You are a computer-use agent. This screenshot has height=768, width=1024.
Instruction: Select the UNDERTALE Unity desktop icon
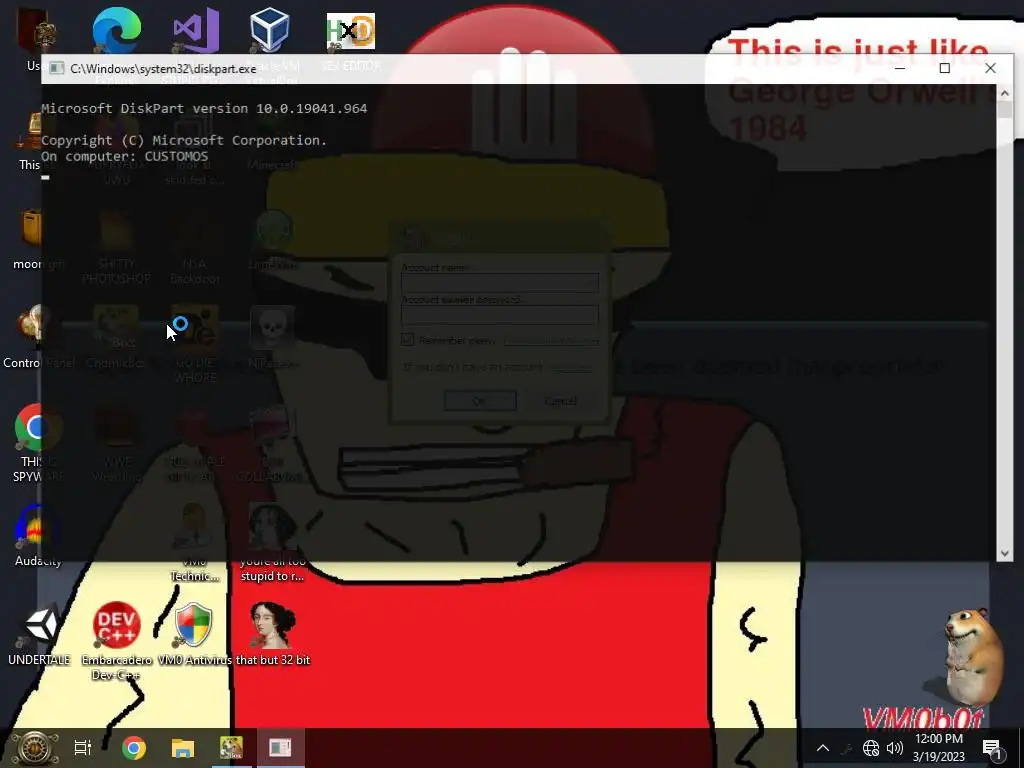tap(39, 625)
